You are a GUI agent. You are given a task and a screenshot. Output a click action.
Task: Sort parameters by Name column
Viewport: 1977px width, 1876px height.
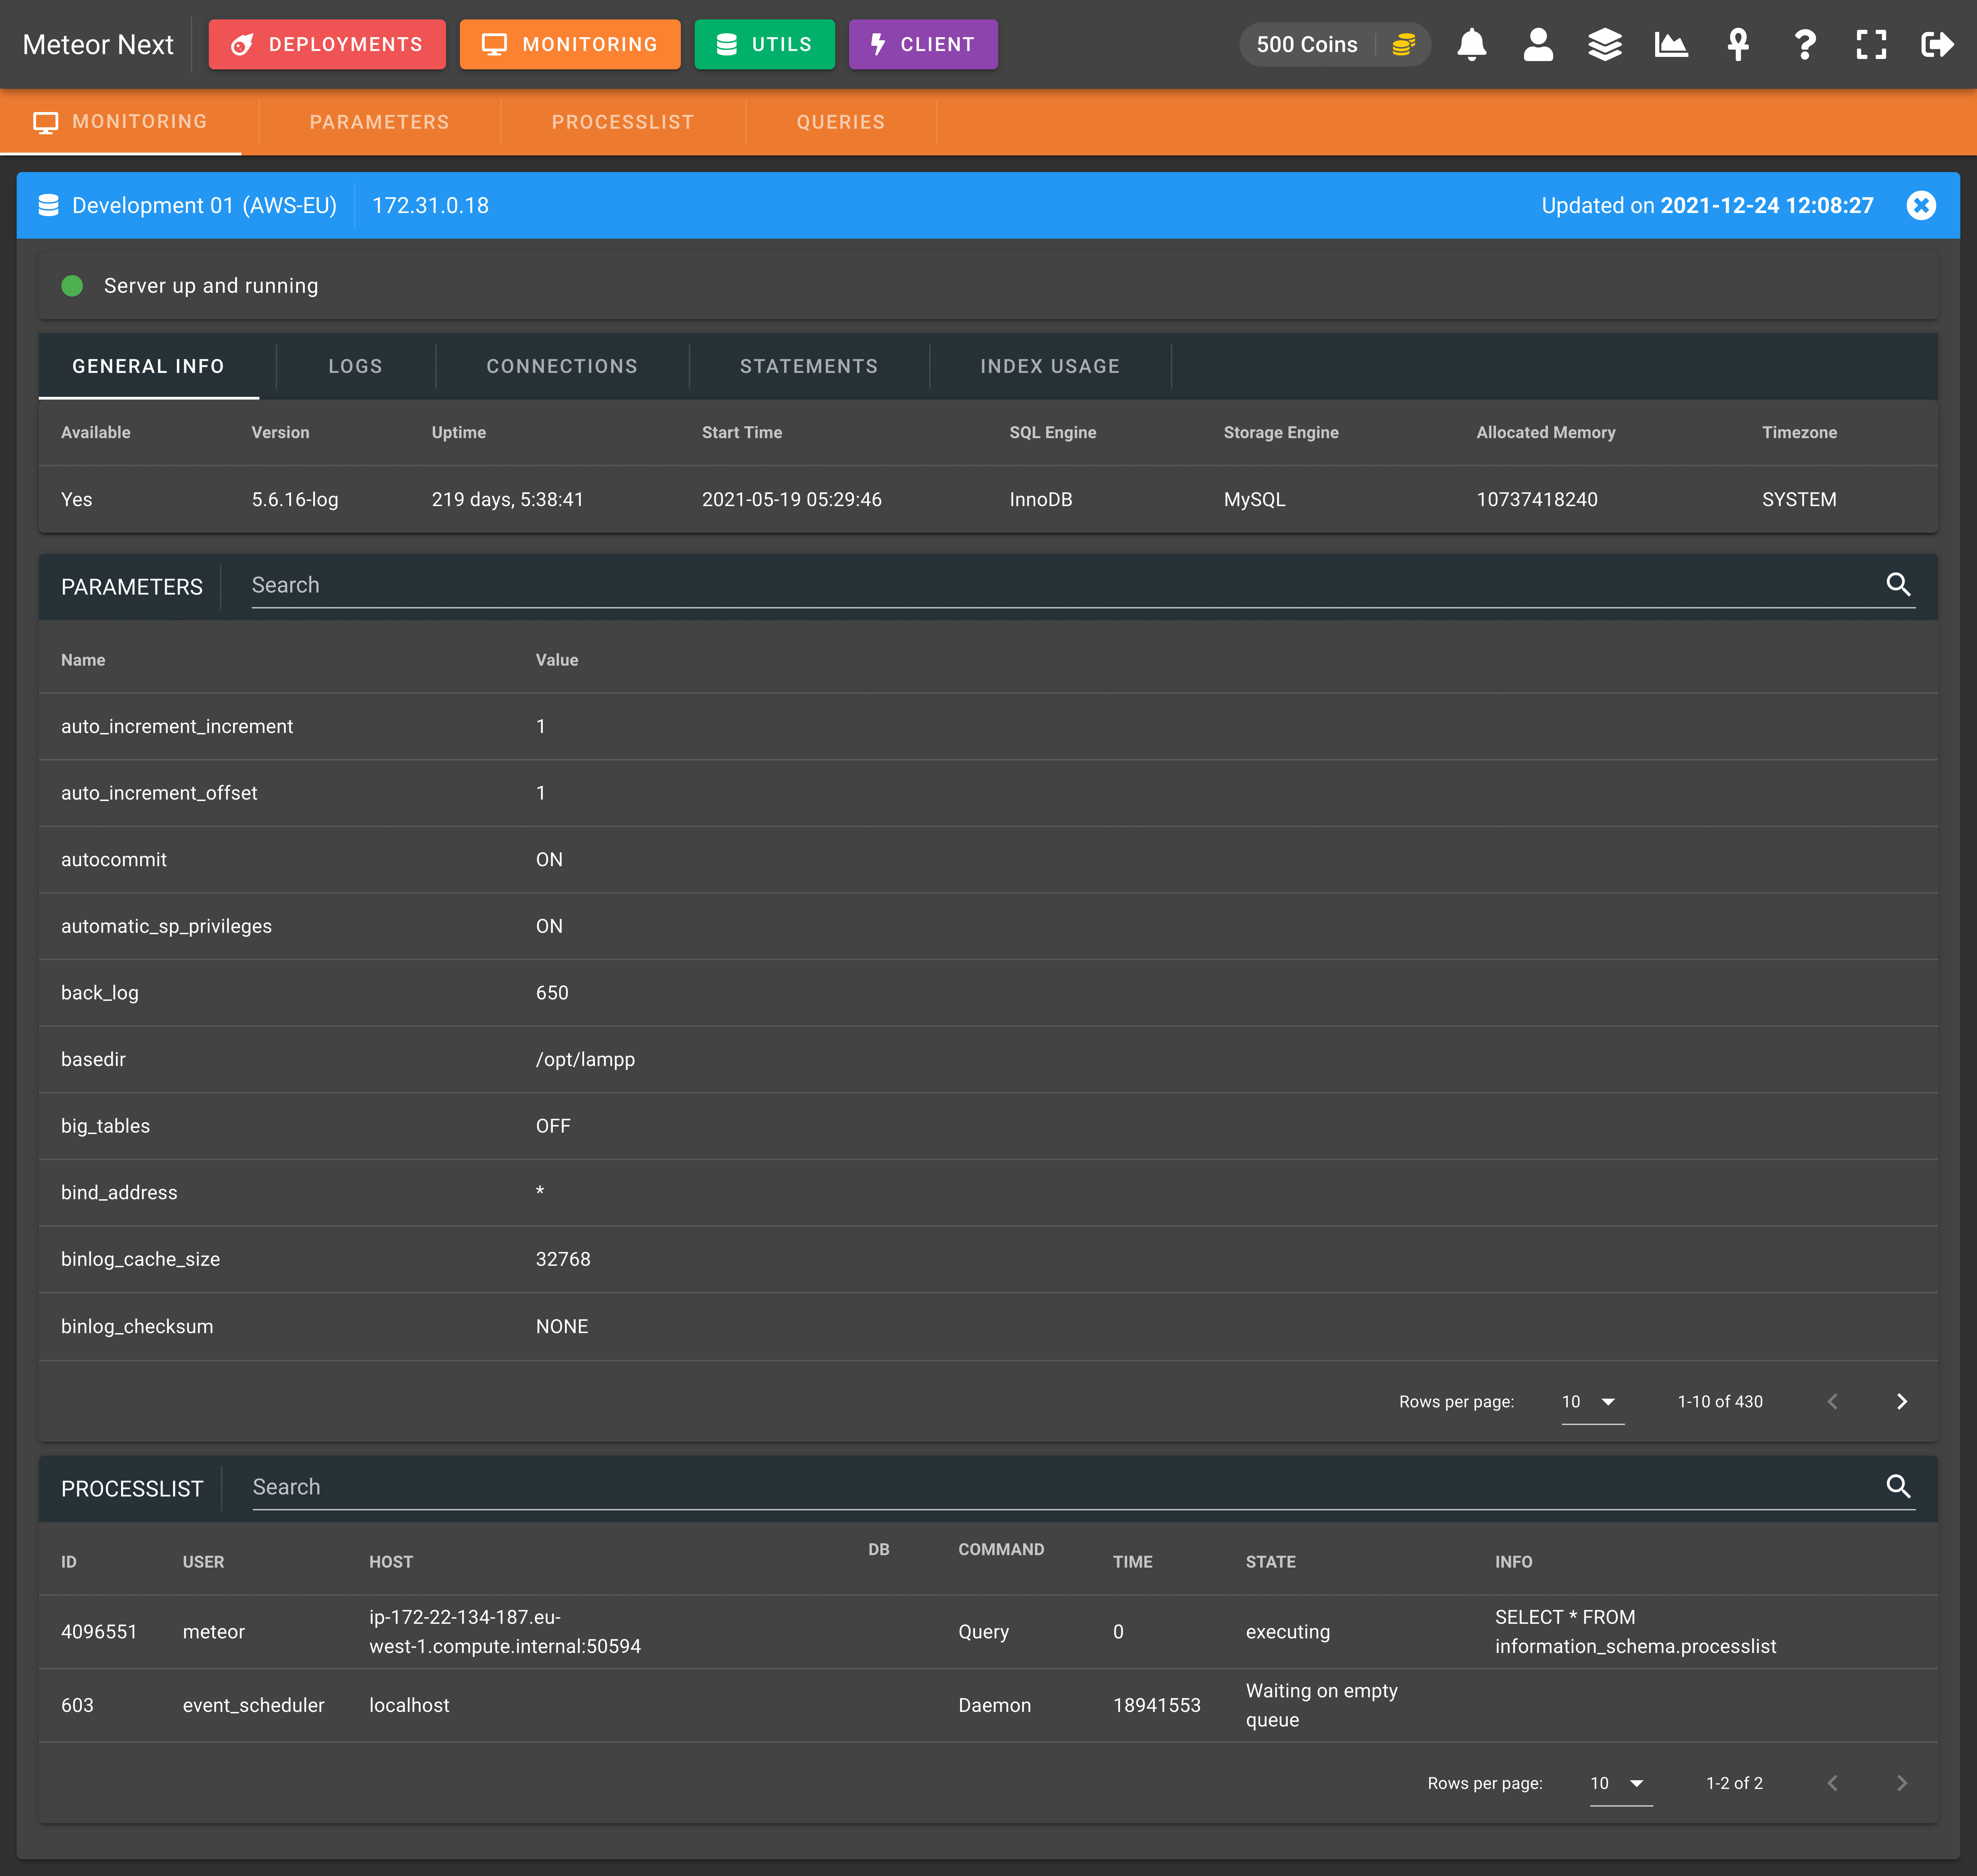point(83,660)
